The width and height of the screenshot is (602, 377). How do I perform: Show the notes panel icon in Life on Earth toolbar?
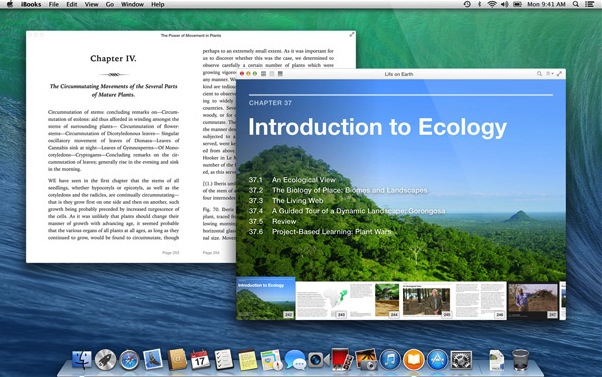(x=280, y=74)
